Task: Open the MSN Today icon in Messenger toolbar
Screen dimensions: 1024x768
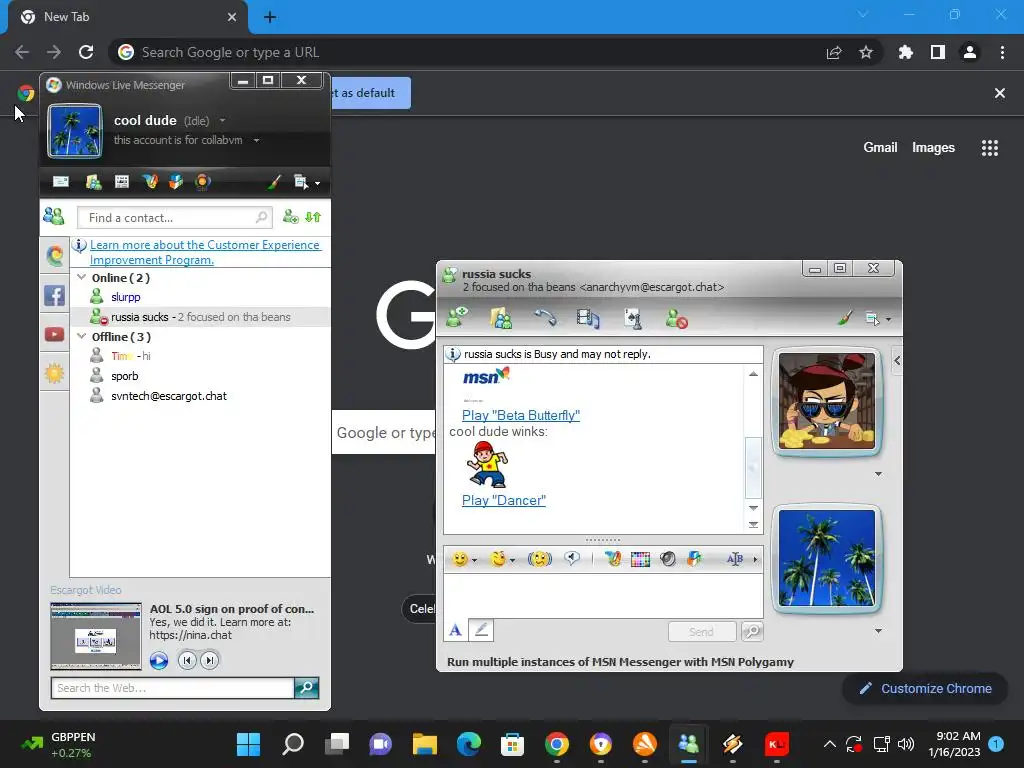Action: (x=121, y=182)
